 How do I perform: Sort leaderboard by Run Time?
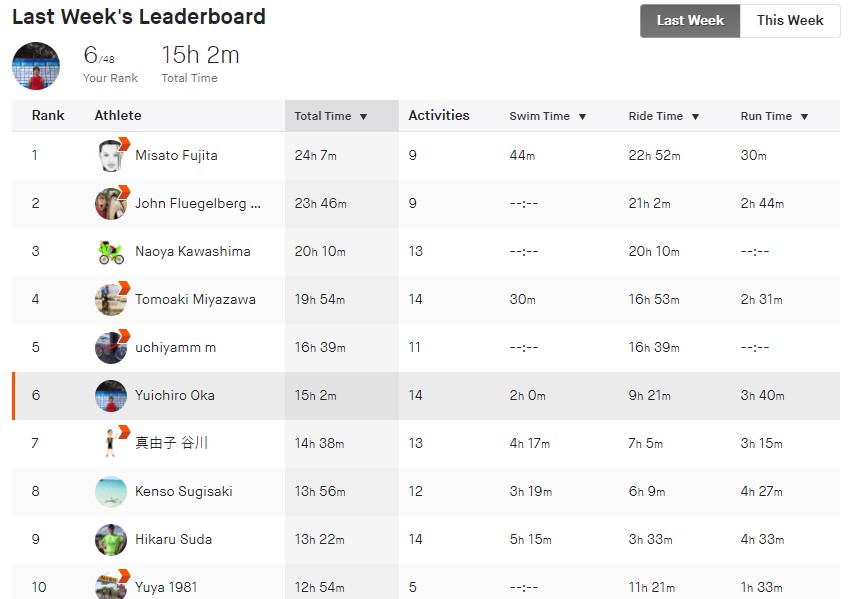[774, 116]
